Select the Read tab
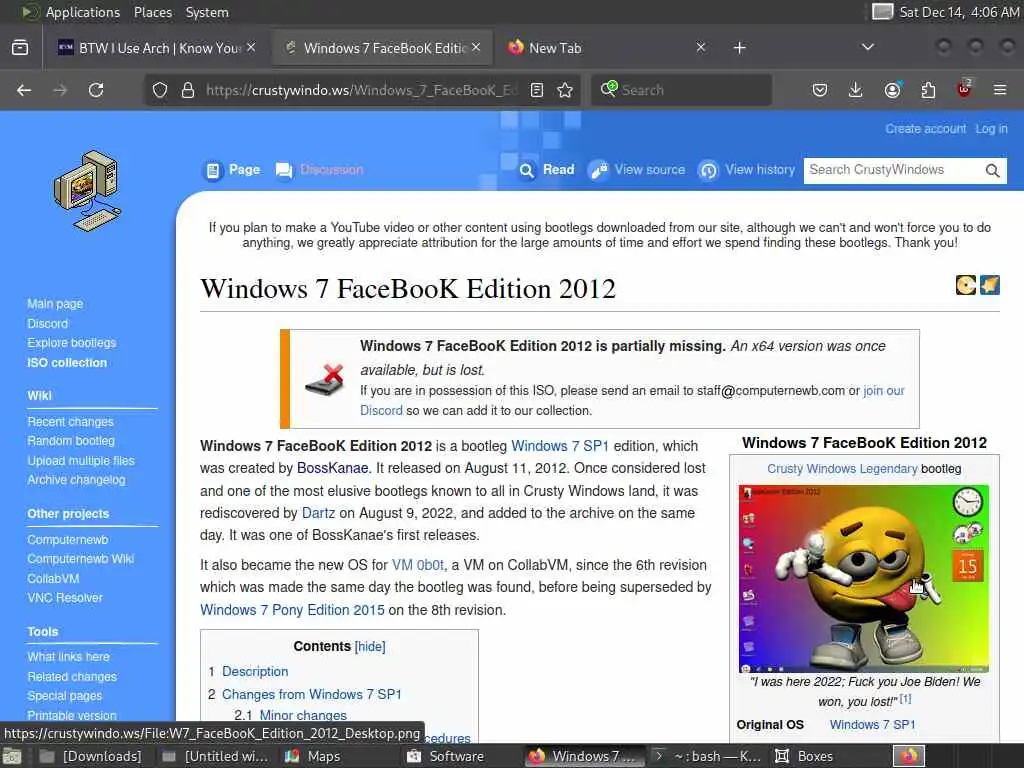1024x768 pixels. 547,170
